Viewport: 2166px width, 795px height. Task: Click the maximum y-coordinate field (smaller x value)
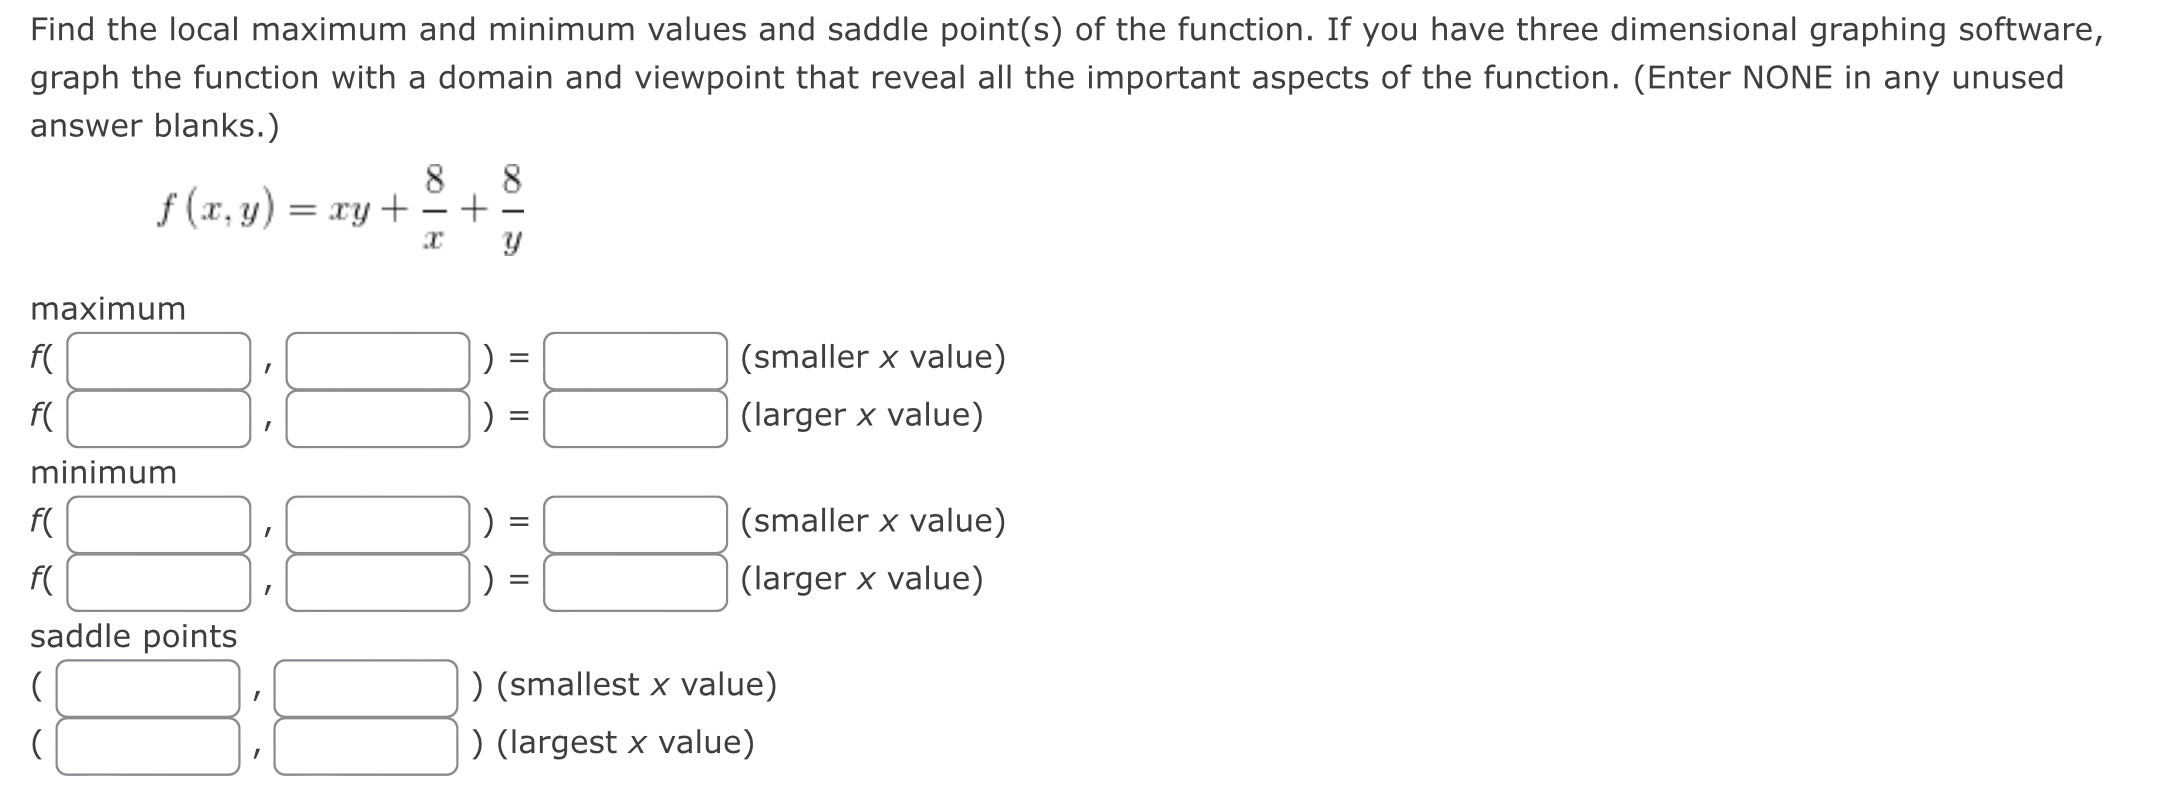375,357
